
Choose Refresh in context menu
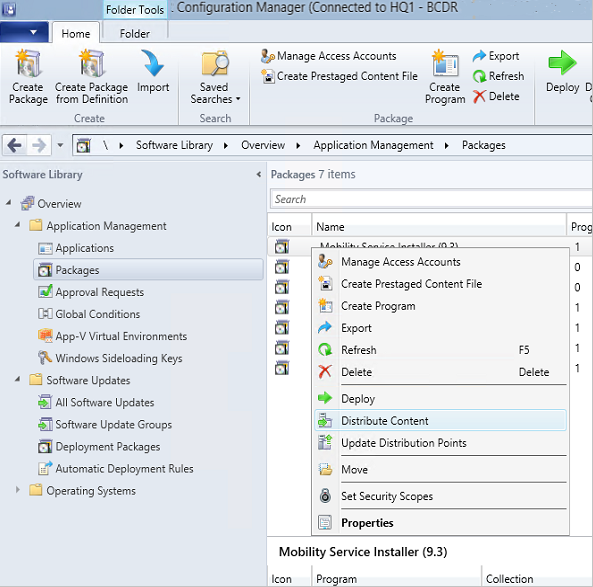441,350
